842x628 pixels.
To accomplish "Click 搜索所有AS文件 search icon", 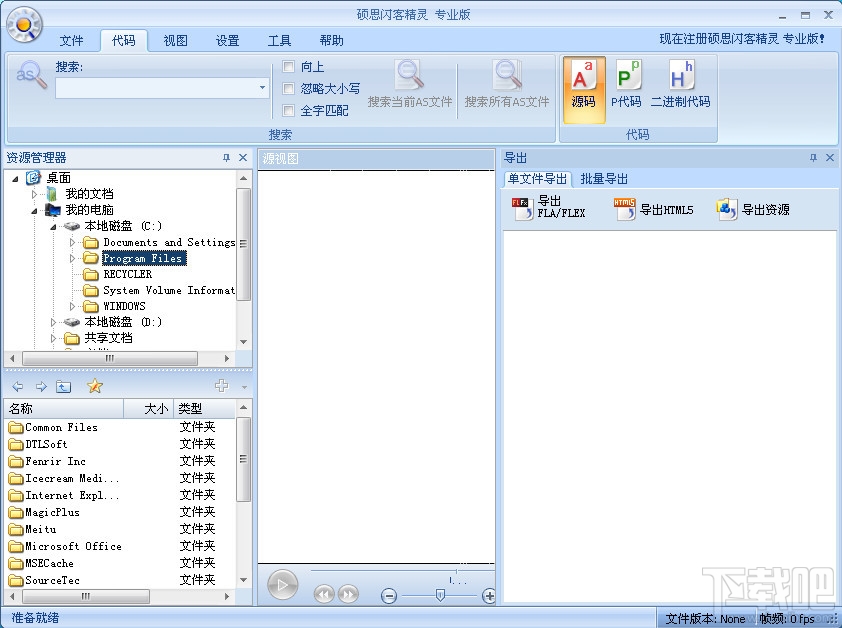I will point(507,76).
